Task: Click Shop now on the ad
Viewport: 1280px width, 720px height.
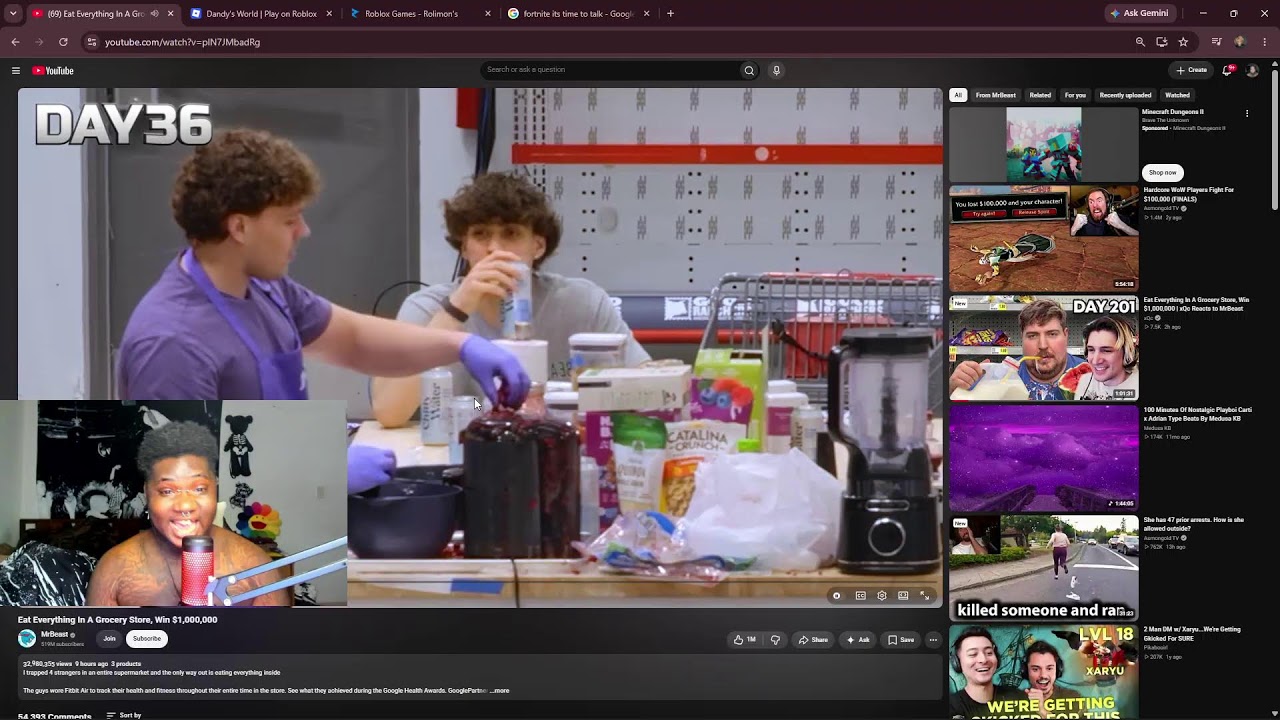Action: (1163, 173)
